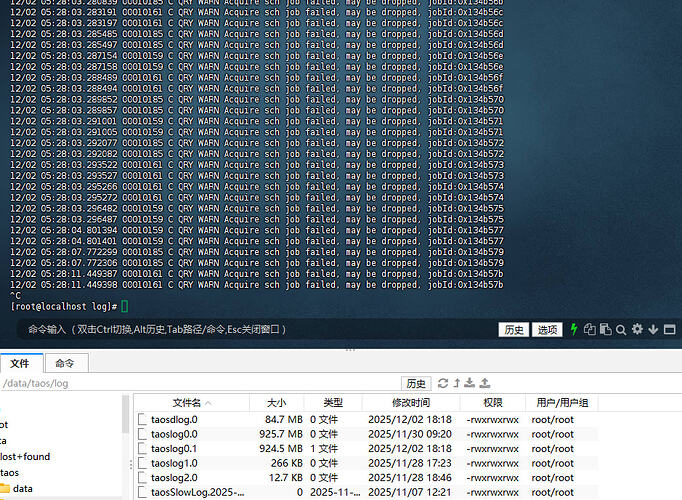The width and height of the screenshot is (682, 500).
Task: Open the file path 历史 dropdown
Action: click(416, 383)
